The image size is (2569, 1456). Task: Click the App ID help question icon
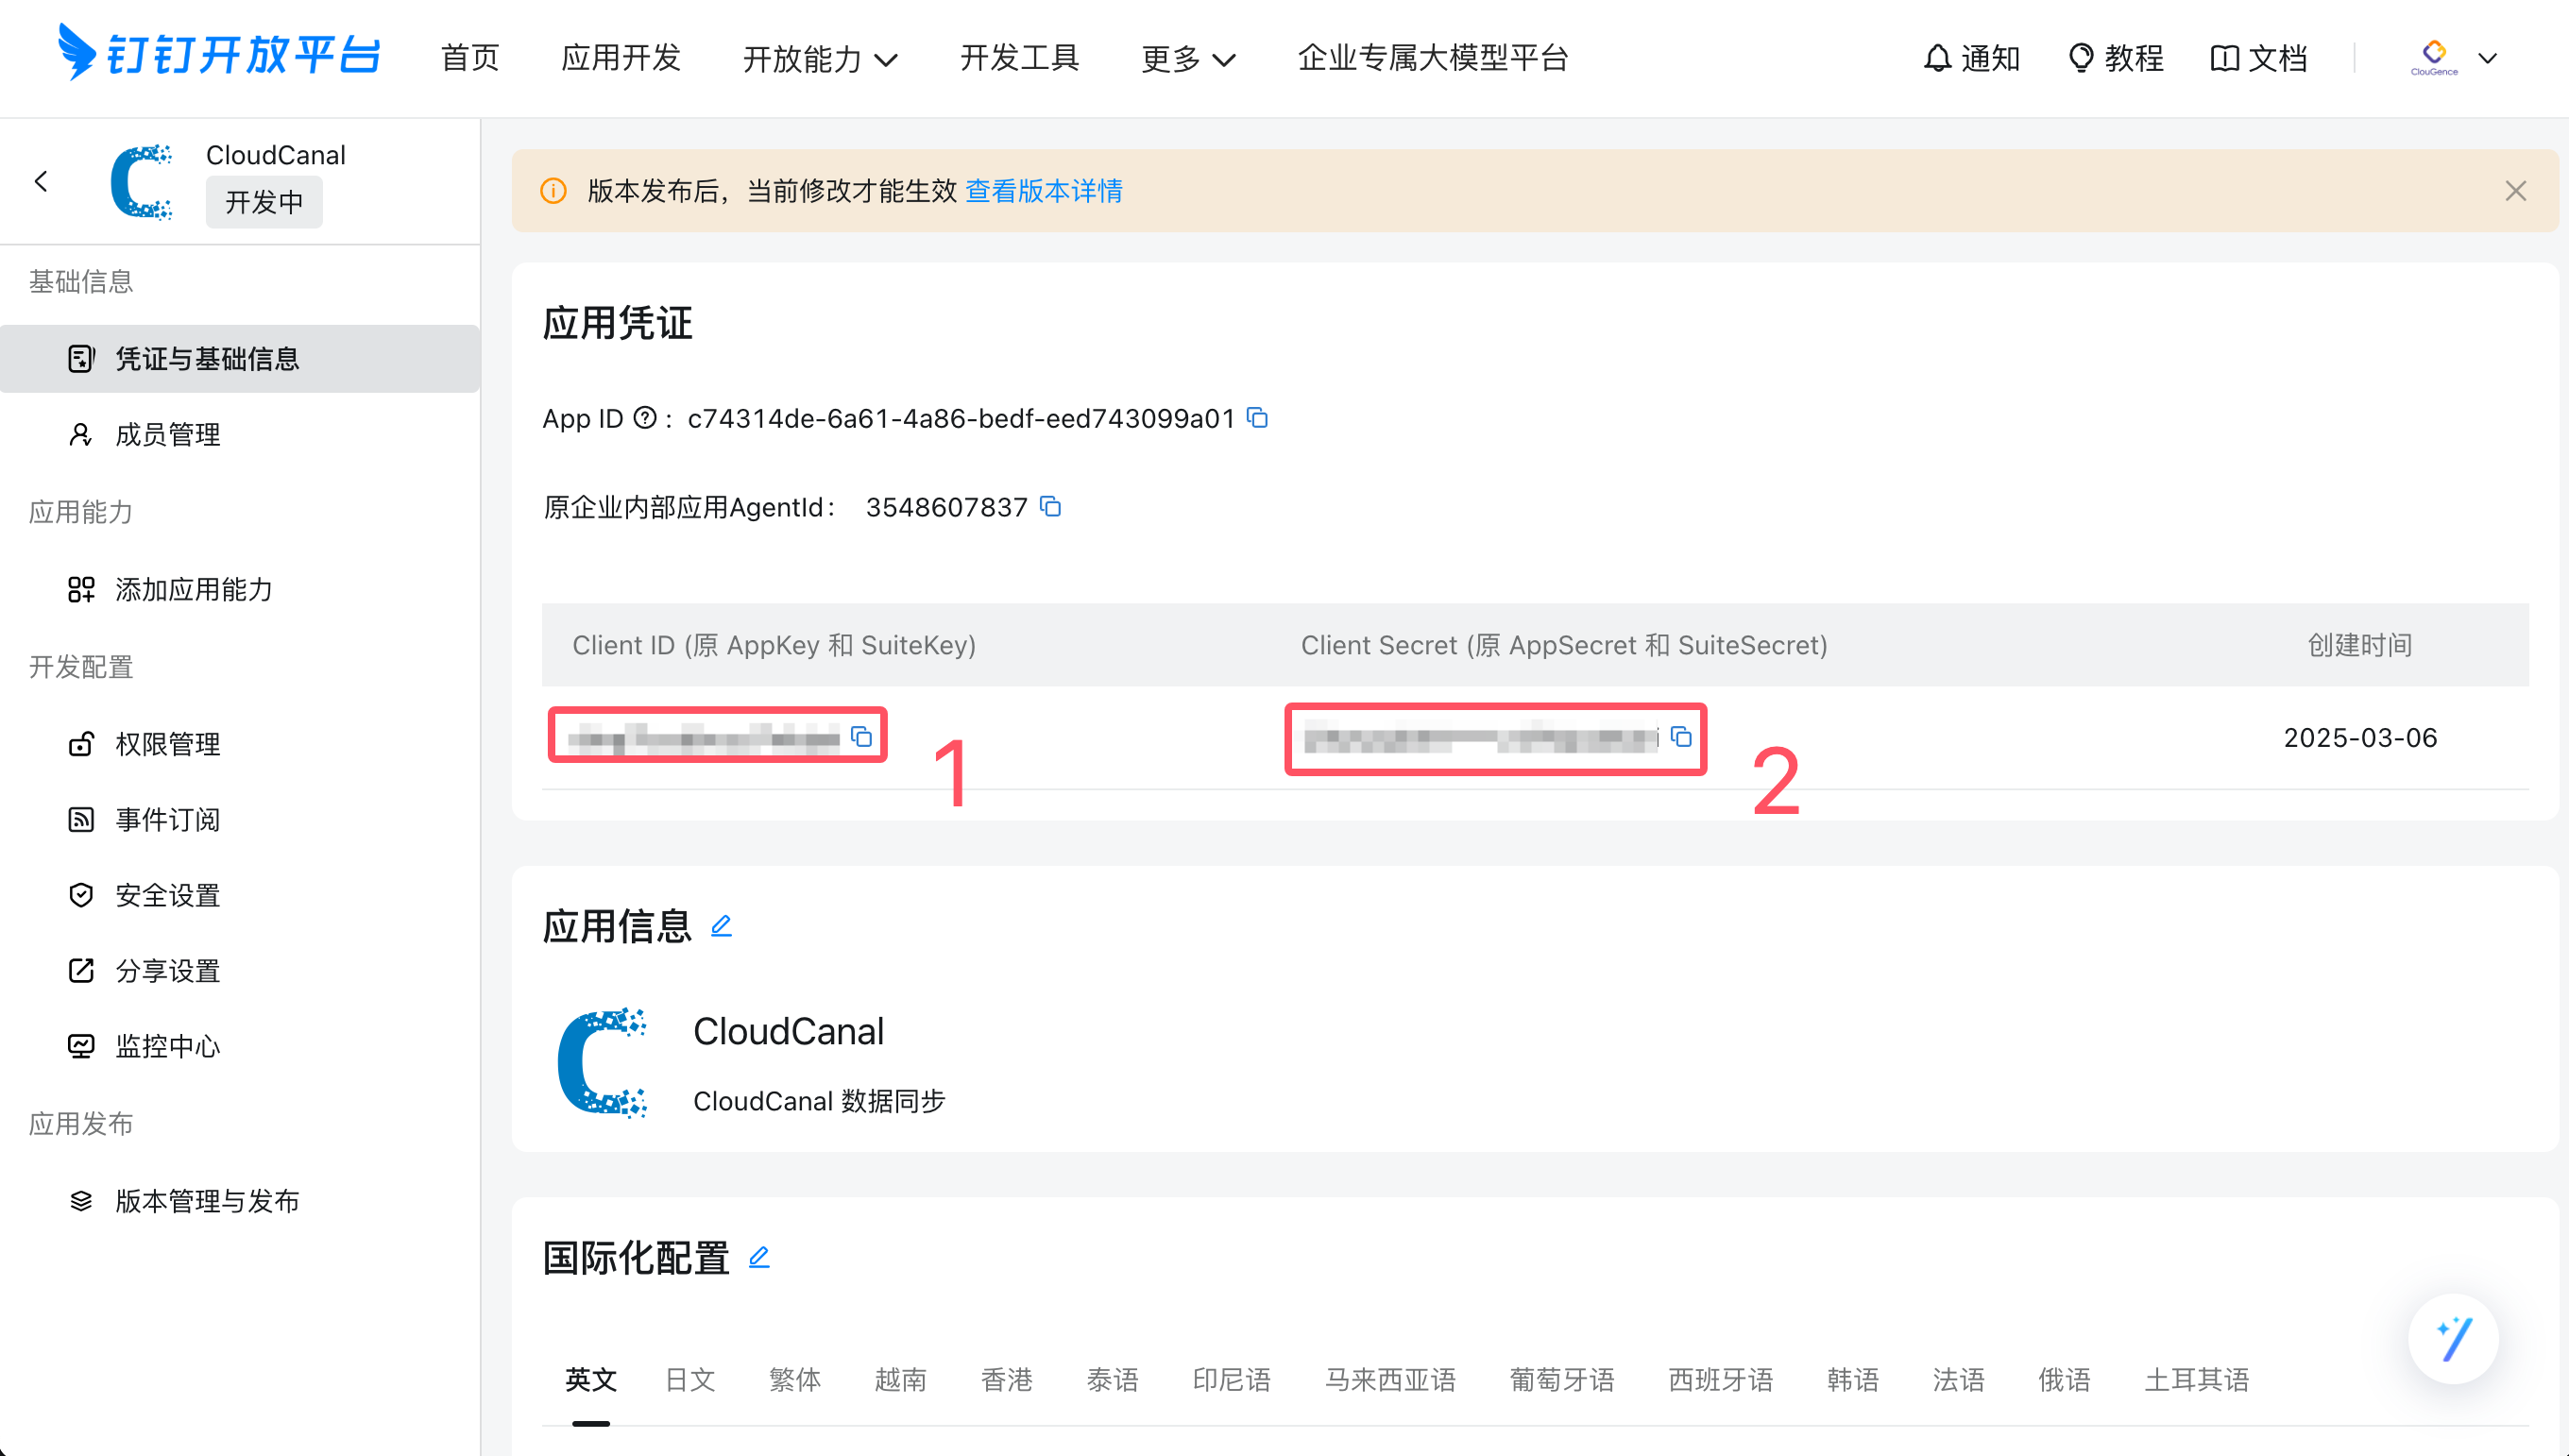coord(645,418)
